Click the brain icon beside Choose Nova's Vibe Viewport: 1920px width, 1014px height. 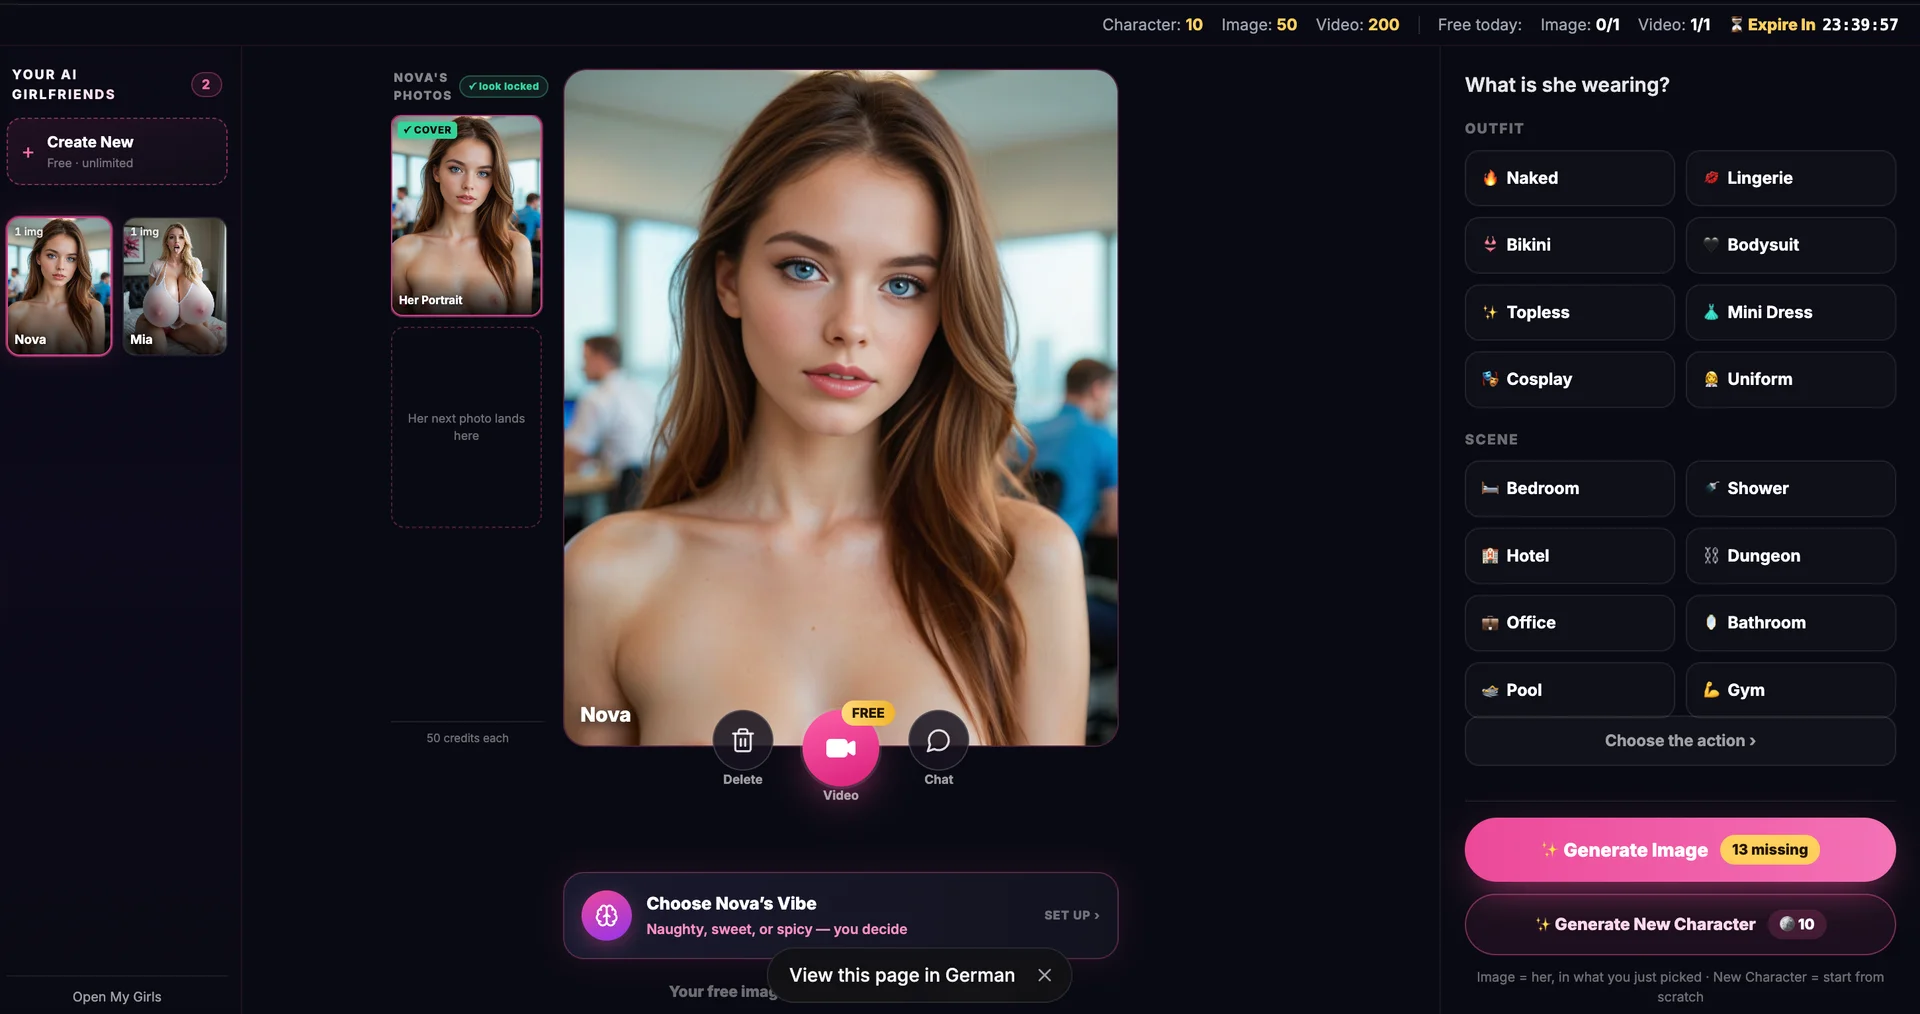coord(607,915)
